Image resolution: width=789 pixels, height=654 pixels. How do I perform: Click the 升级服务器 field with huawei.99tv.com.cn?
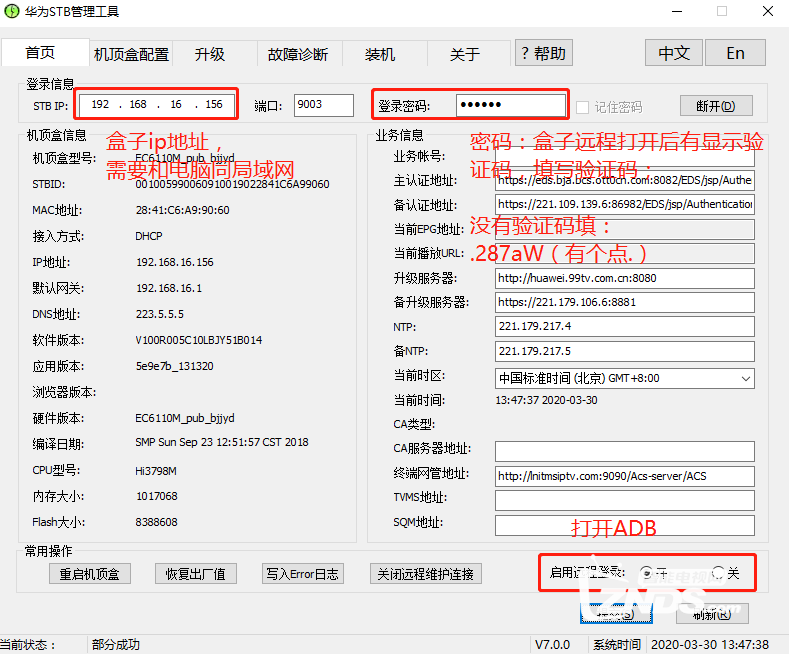click(x=624, y=278)
